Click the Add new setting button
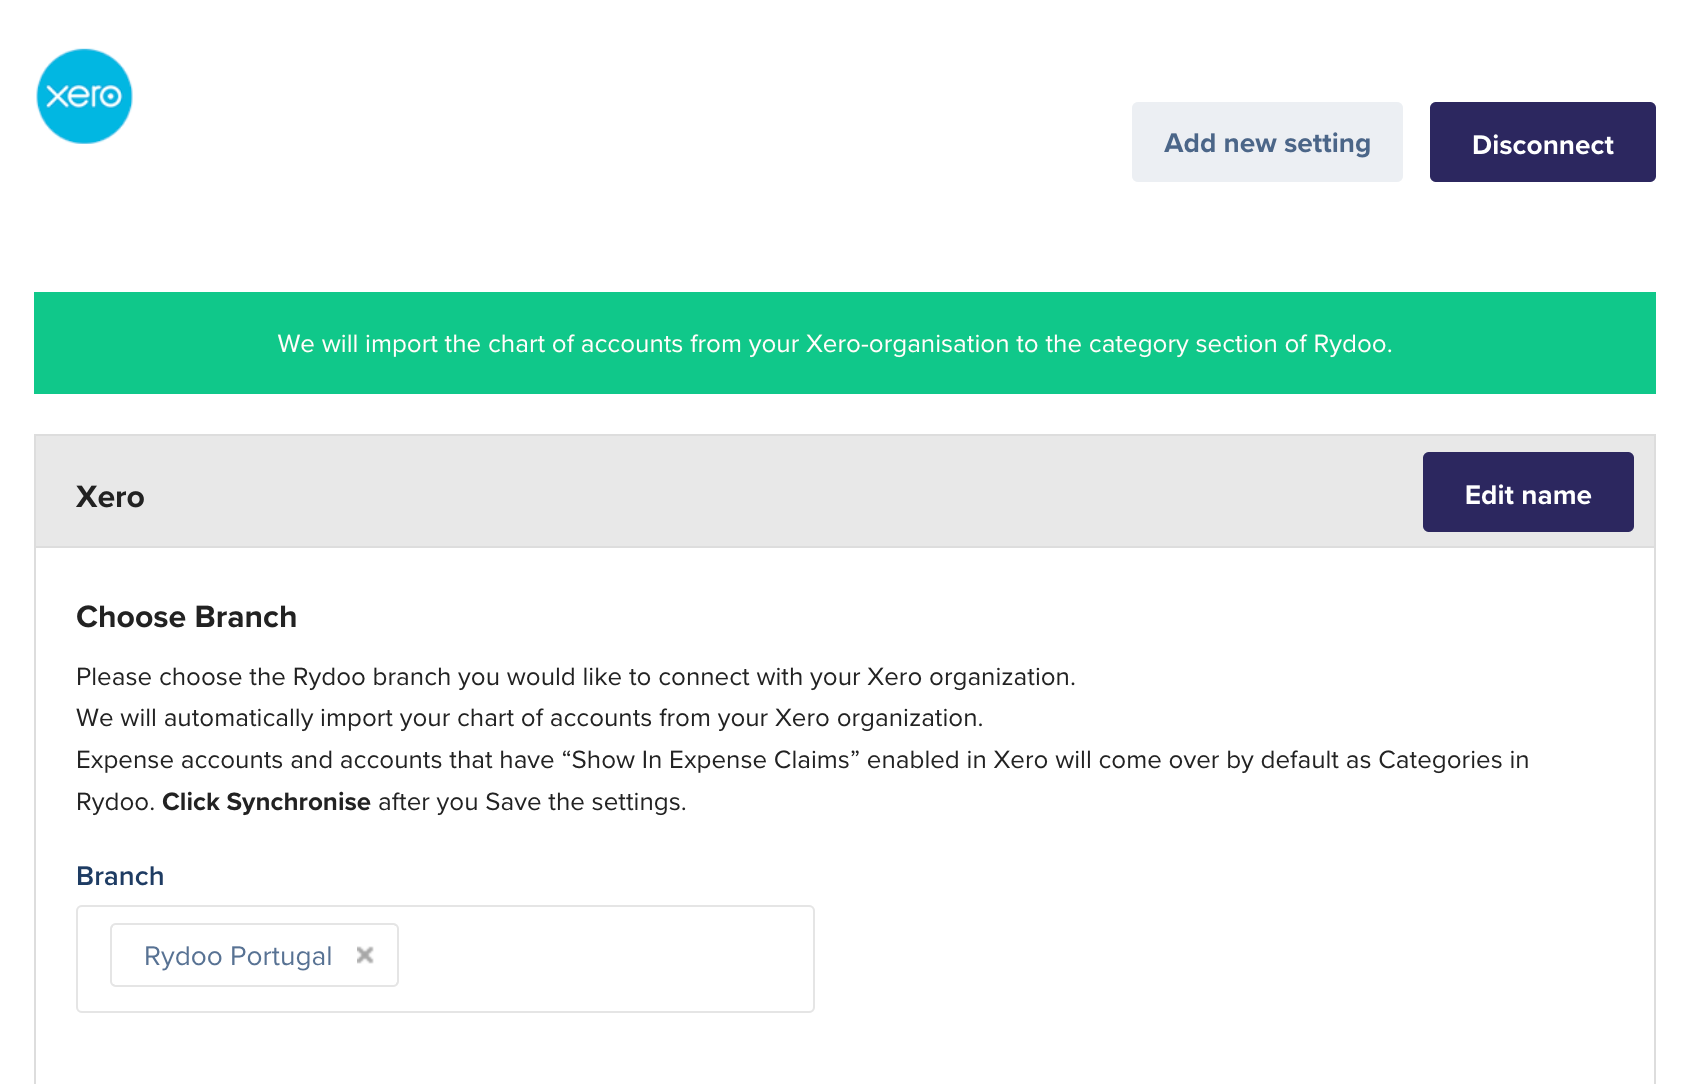The width and height of the screenshot is (1692, 1084). (1267, 142)
